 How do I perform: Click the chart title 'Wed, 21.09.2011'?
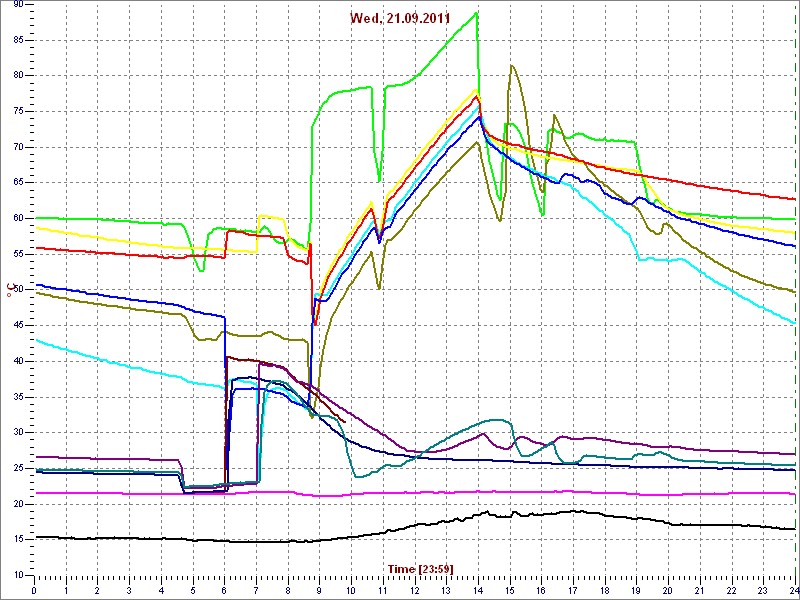click(x=400, y=19)
